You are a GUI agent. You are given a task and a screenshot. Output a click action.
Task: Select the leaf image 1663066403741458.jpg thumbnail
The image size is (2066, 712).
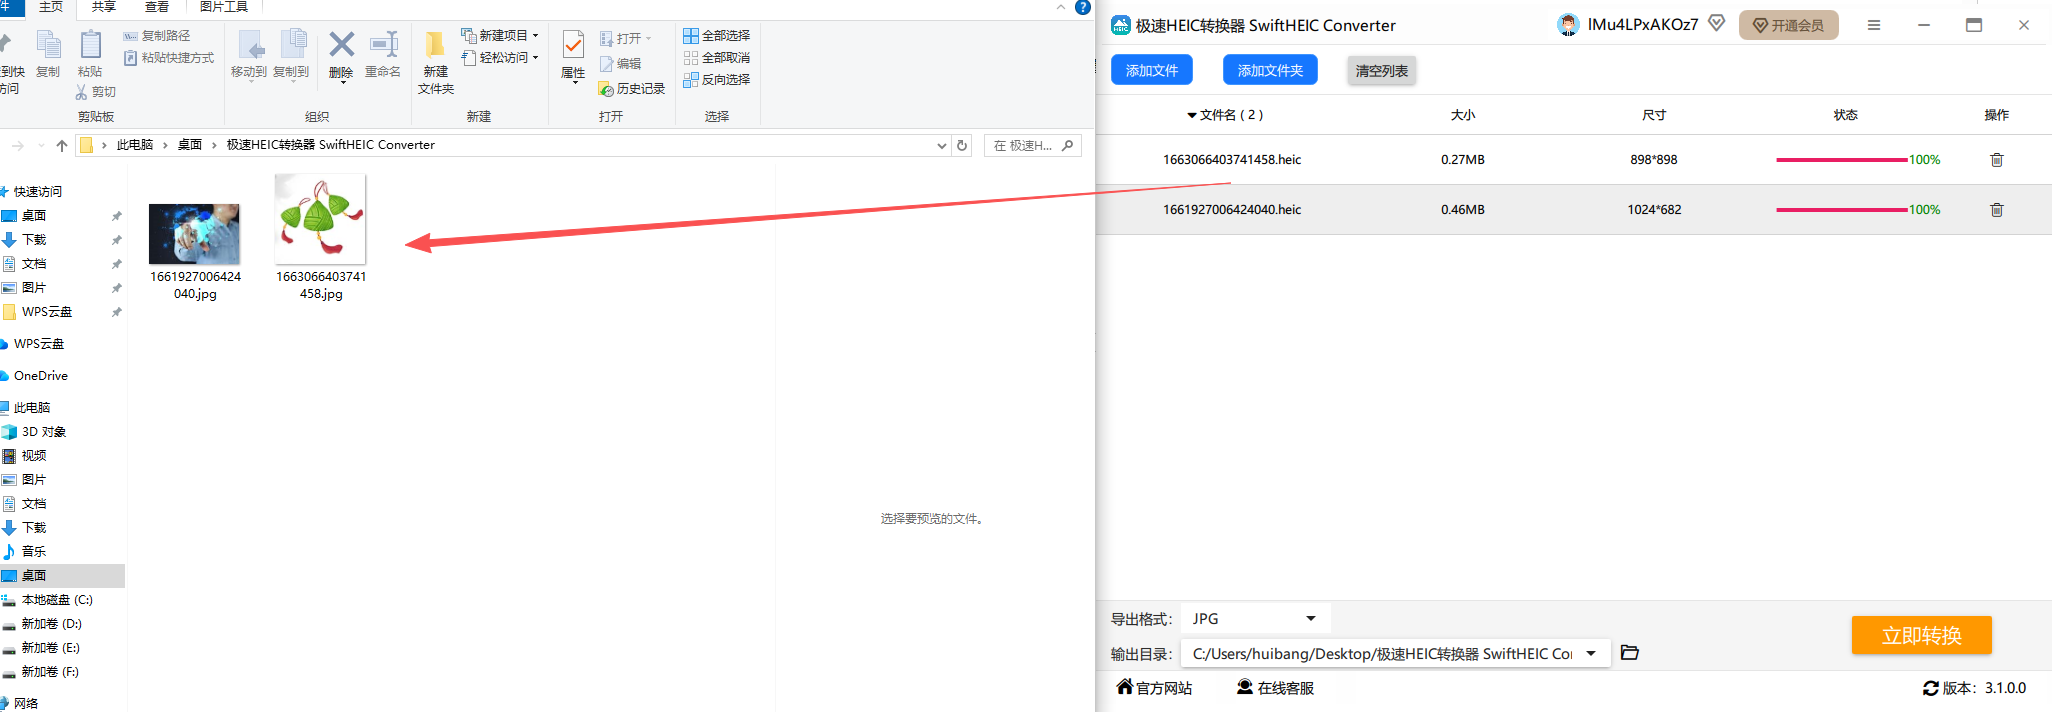(x=320, y=219)
